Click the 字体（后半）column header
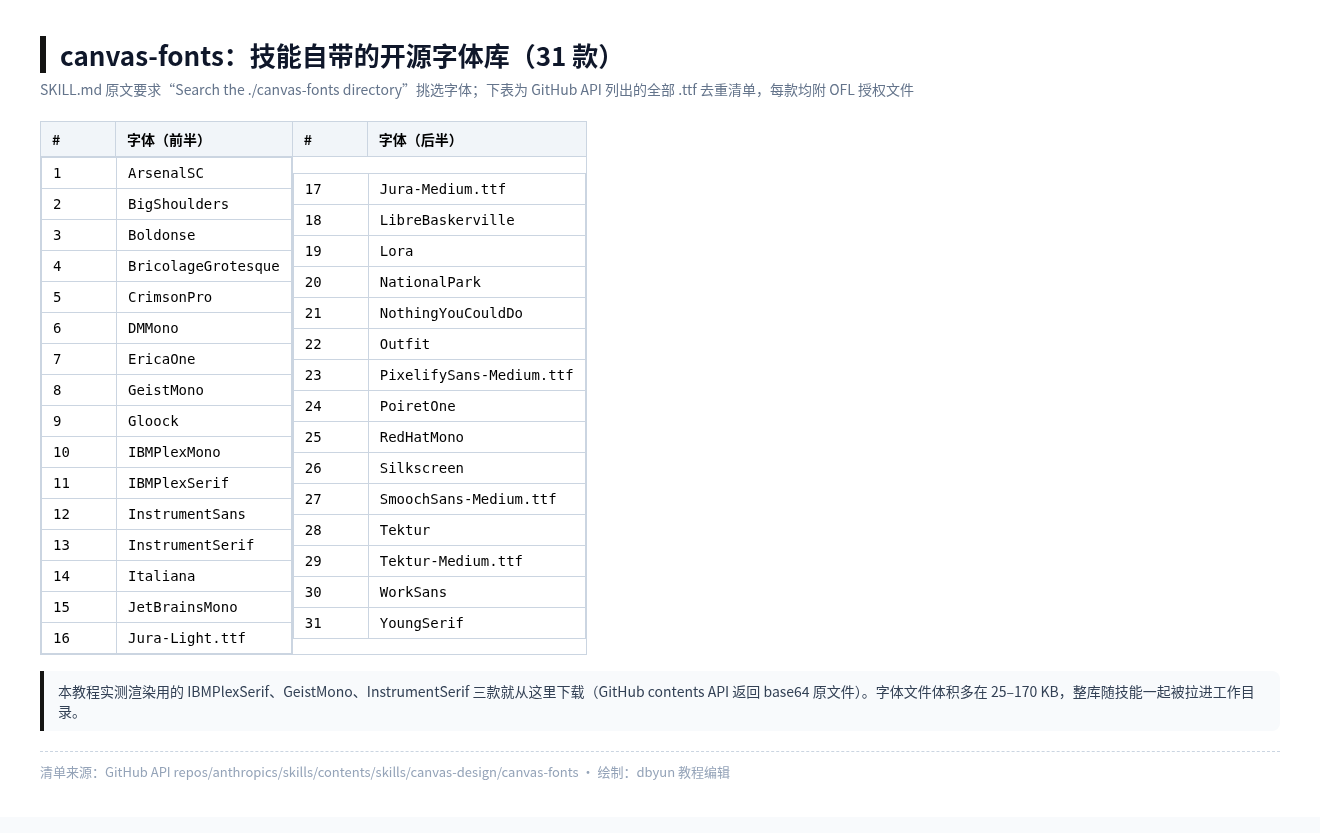The width and height of the screenshot is (1320, 833). click(476, 140)
